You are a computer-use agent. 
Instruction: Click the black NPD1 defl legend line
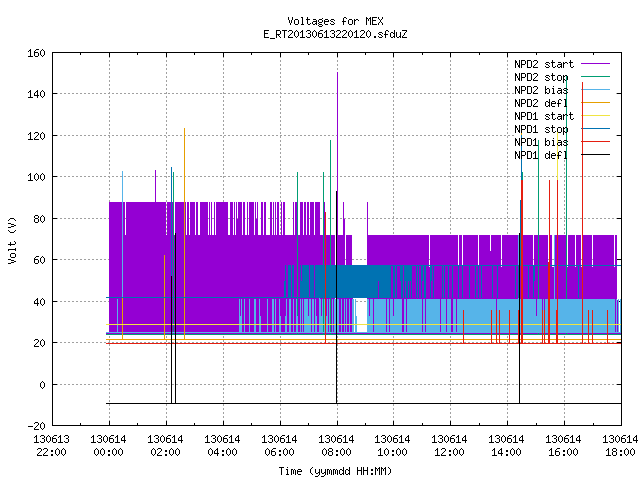[595, 155]
